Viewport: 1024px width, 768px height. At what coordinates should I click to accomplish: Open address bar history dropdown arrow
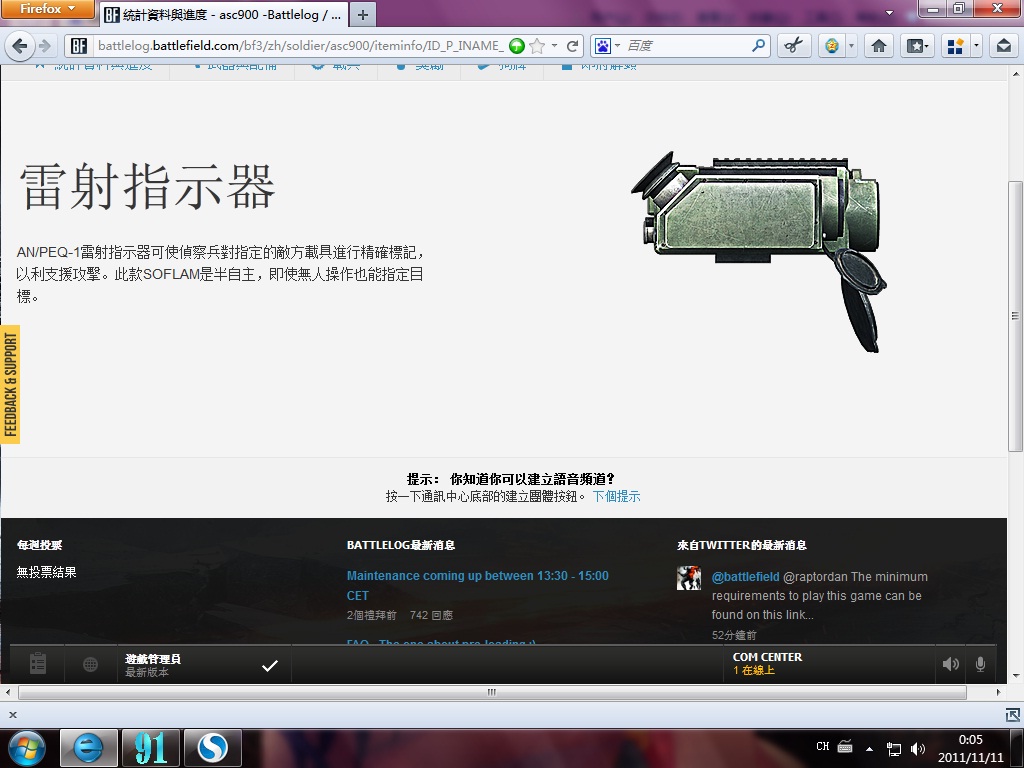pyautogui.click(x=554, y=46)
